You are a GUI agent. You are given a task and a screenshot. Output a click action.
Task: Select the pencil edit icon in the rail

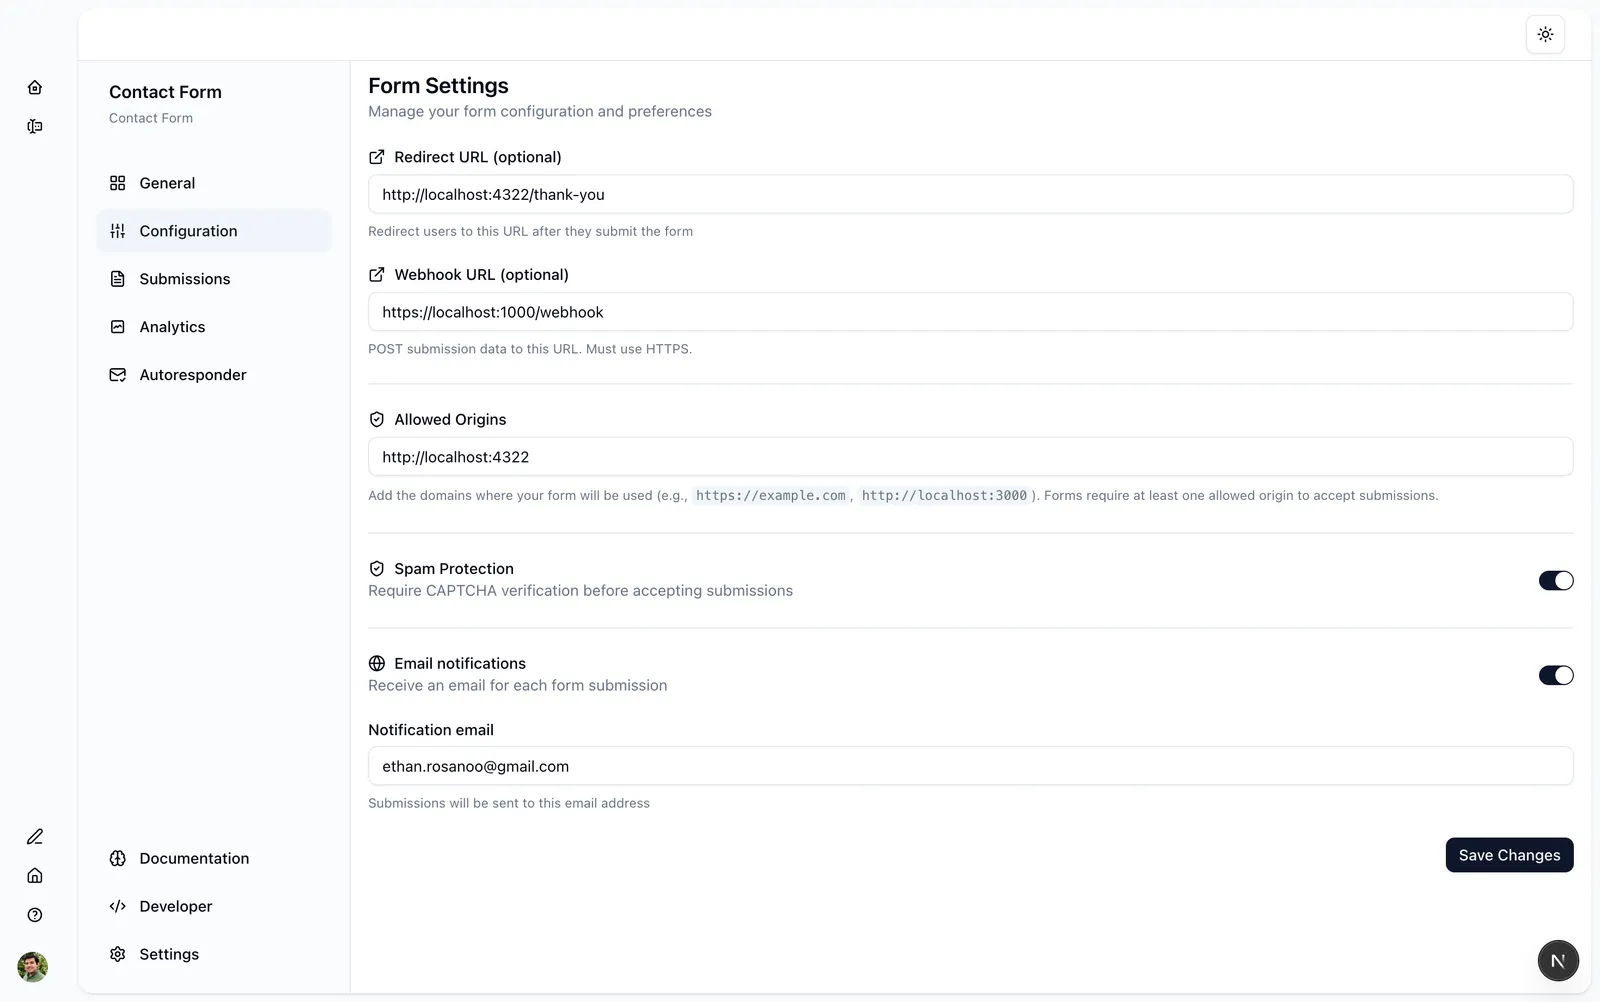click(x=35, y=836)
